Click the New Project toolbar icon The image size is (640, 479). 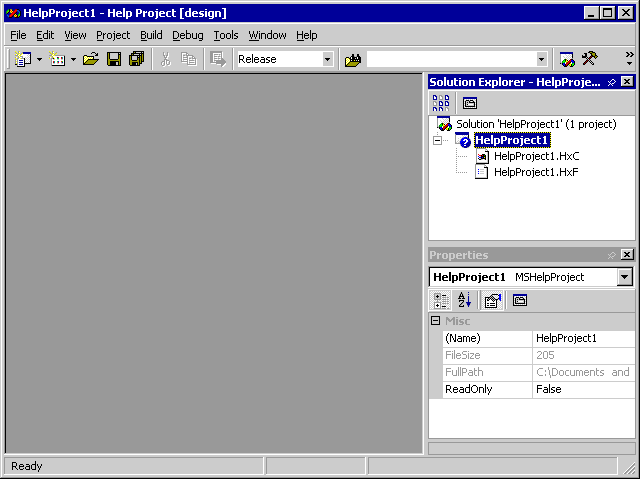tap(23, 59)
